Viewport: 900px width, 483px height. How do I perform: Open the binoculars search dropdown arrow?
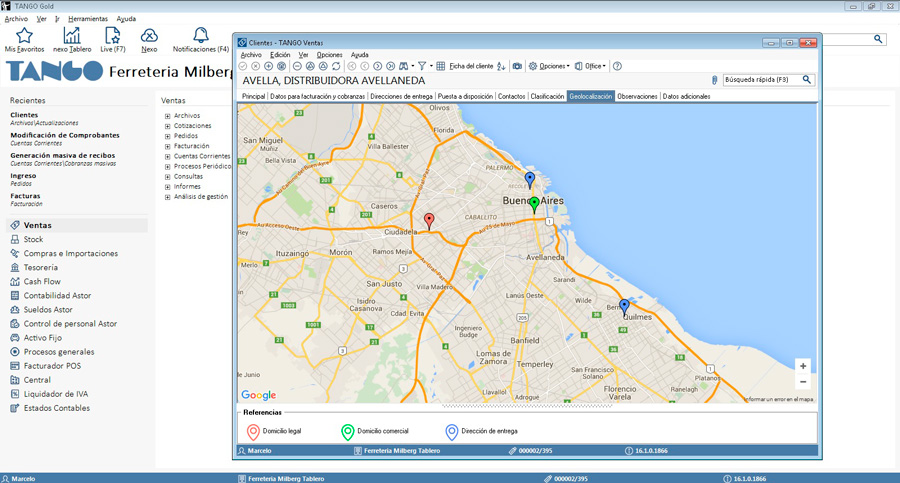pyautogui.click(x=413, y=66)
